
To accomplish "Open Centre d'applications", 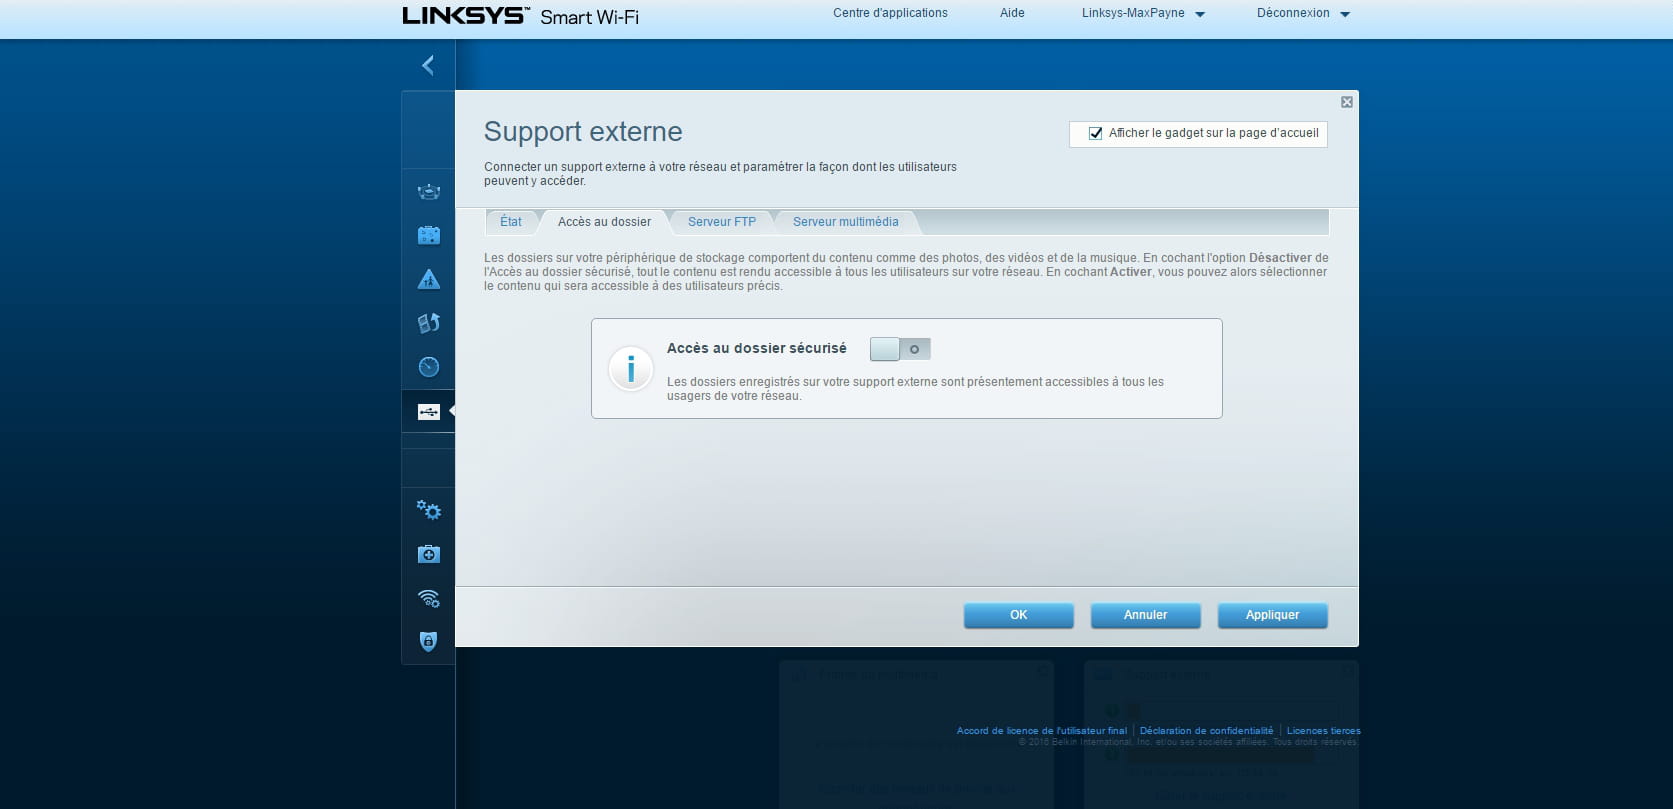I will pyautogui.click(x=890, y=13).
